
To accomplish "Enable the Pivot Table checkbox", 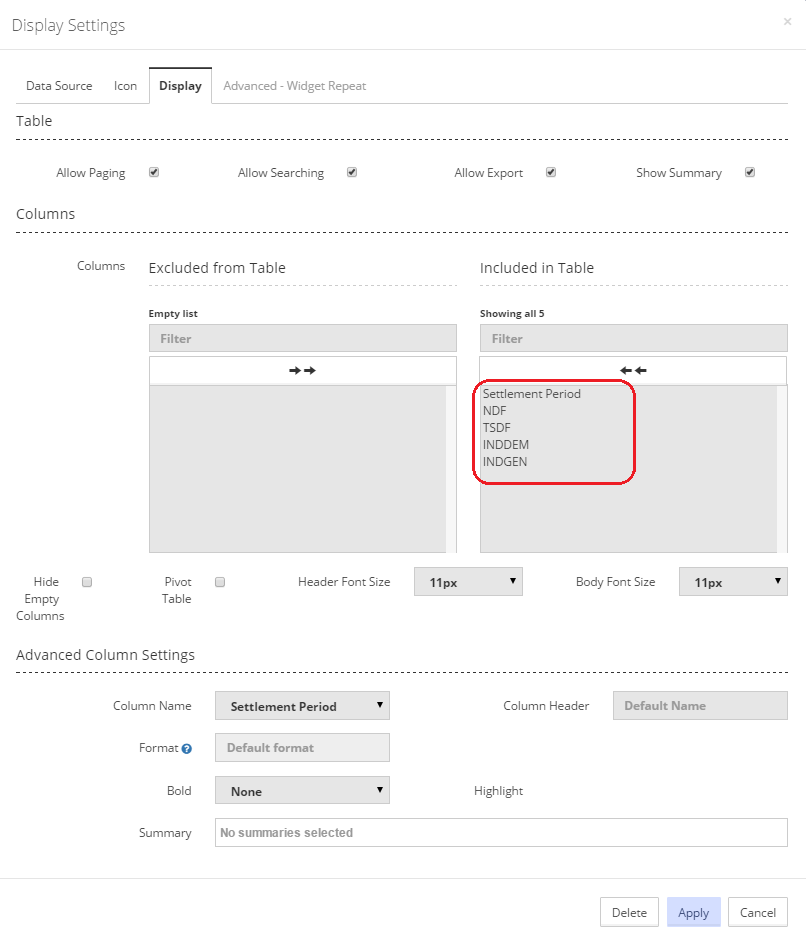I will [x=220, y=582].
